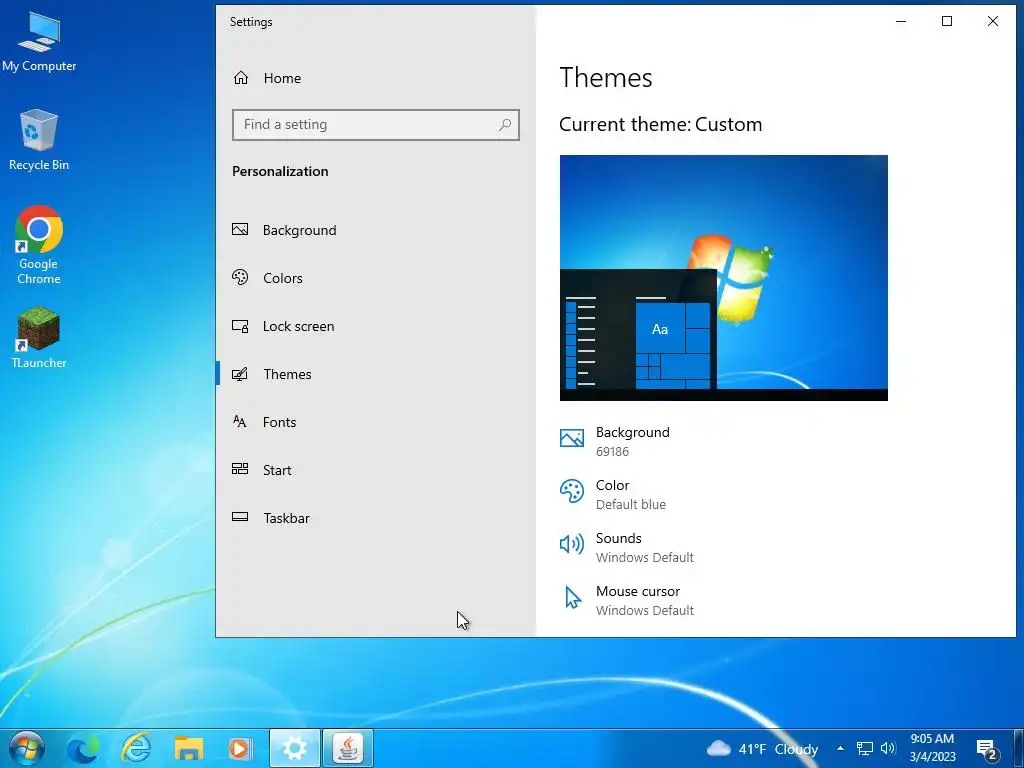Viewport: 1024px width, 768px height.
Task: Focus the Find a setting search box
Action: (x=376, y=125)
